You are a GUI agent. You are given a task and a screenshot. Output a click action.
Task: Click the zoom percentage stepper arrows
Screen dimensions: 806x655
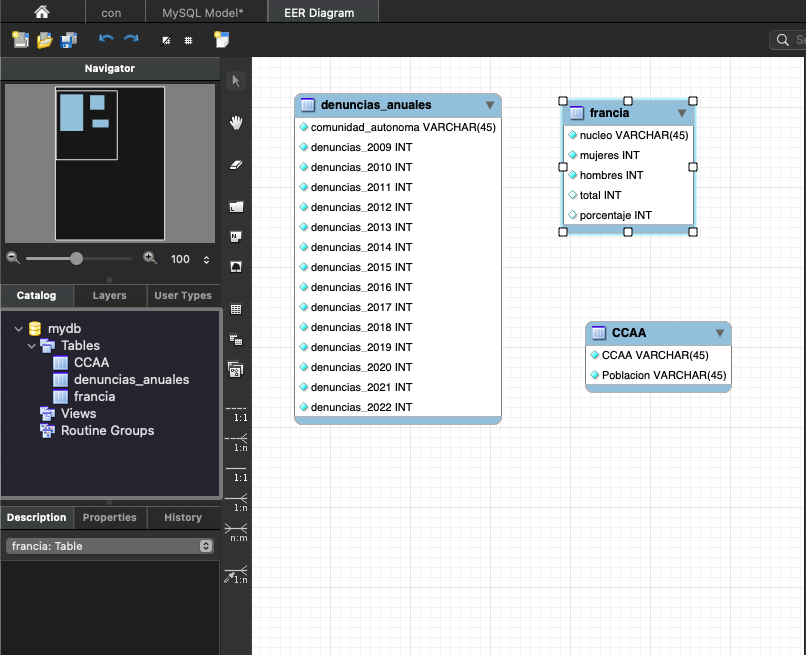click(206, 259)
